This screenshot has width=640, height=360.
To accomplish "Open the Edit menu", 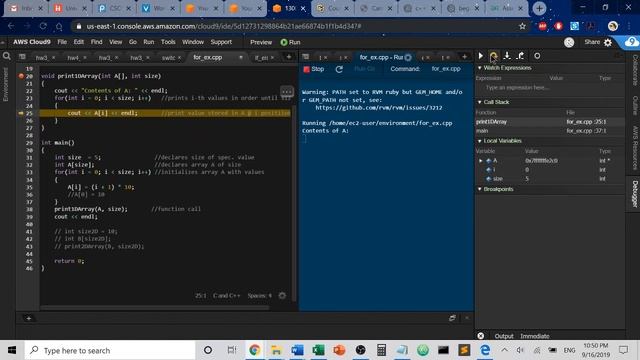I will [x=79, y=42].
